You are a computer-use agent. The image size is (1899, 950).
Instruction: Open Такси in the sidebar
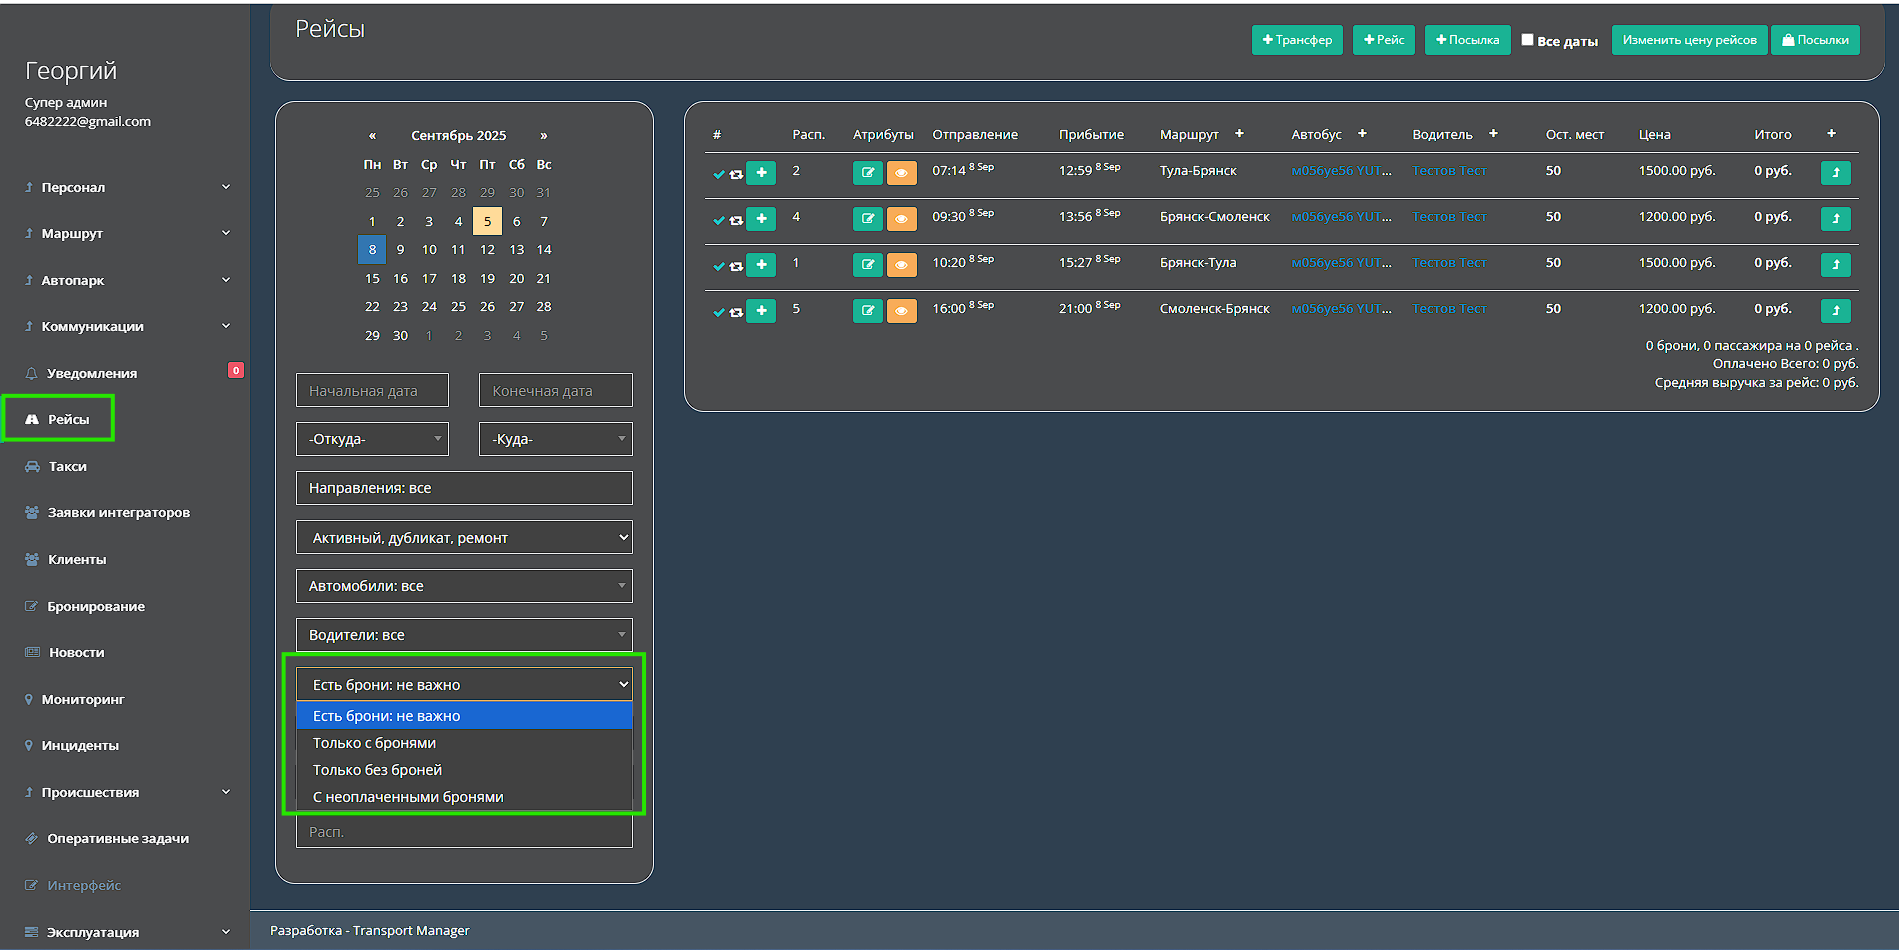point(67,466)
